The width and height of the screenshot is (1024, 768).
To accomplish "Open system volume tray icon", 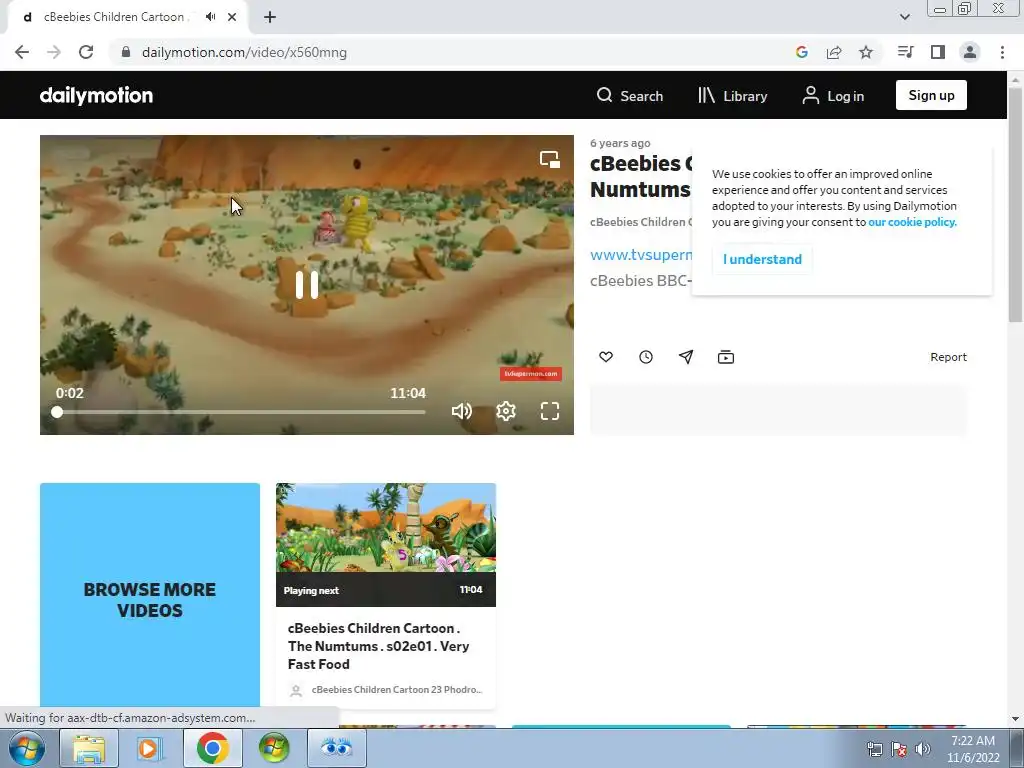I will pyautogui.click(x=922, y=749).
